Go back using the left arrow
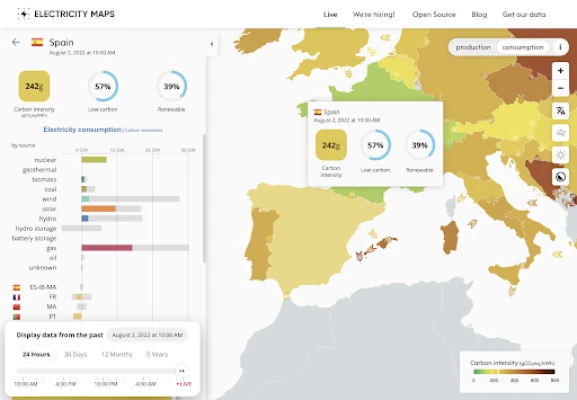 (15, 42)
